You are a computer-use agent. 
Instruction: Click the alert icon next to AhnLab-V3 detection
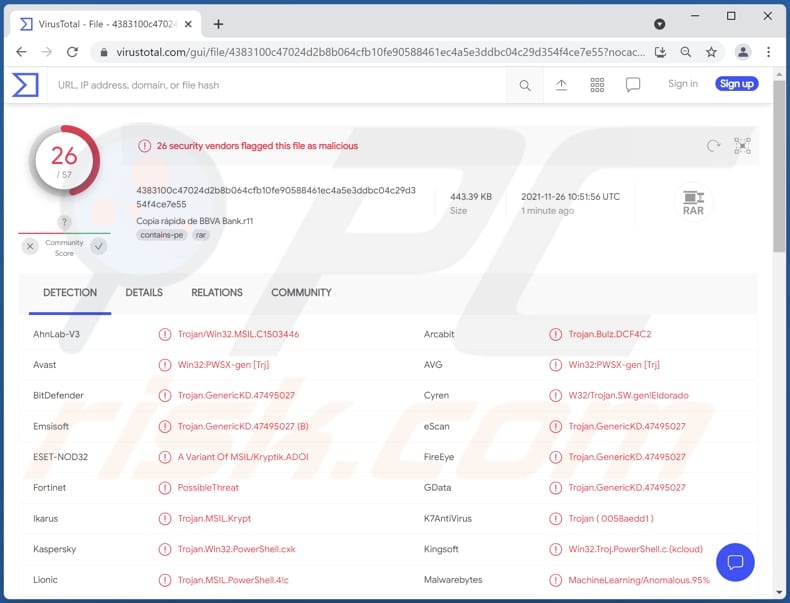[165, 334]
